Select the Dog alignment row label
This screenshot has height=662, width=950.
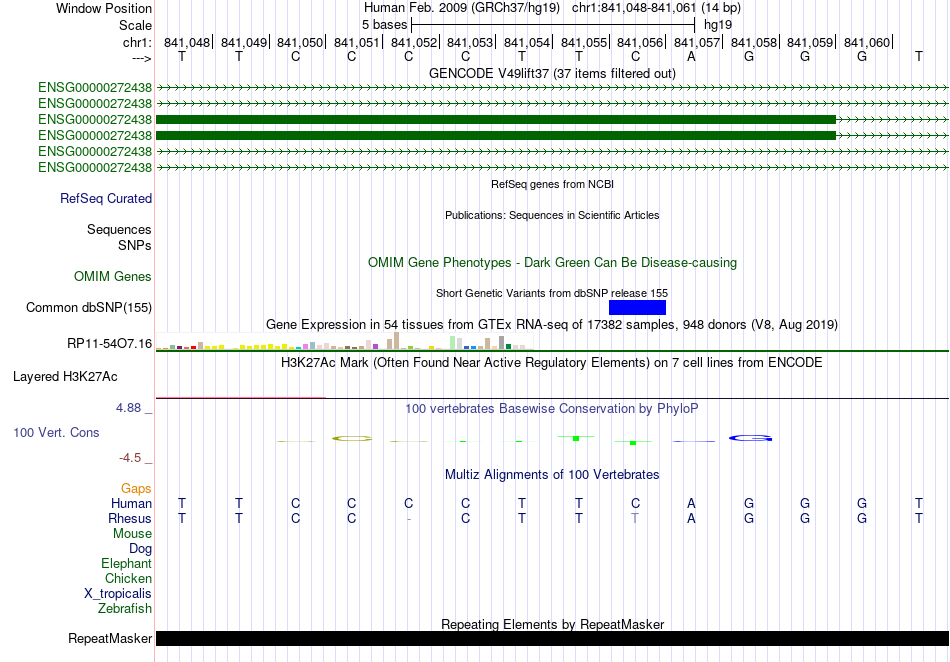click(141, 549)
